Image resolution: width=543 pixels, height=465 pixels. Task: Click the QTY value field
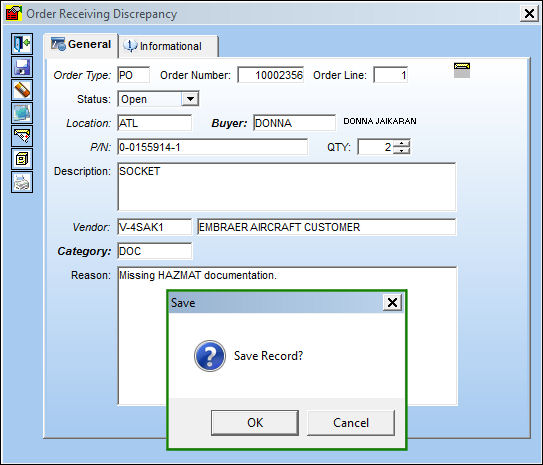(376, 147)
